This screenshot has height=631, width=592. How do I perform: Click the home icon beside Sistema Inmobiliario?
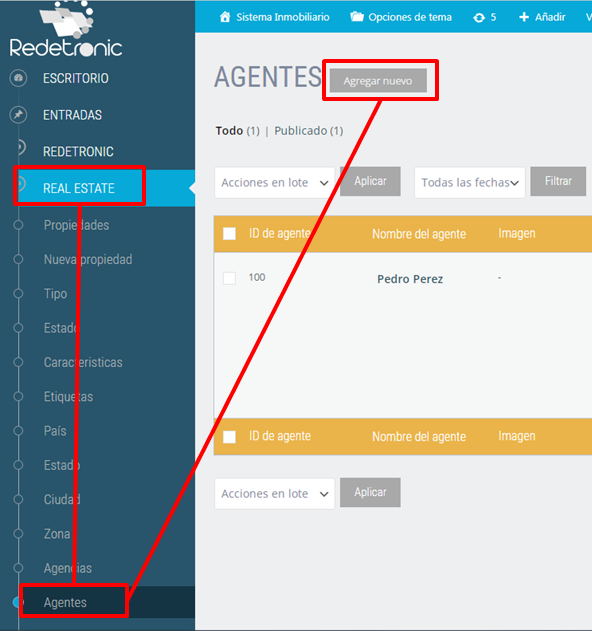tap(225, 17)
